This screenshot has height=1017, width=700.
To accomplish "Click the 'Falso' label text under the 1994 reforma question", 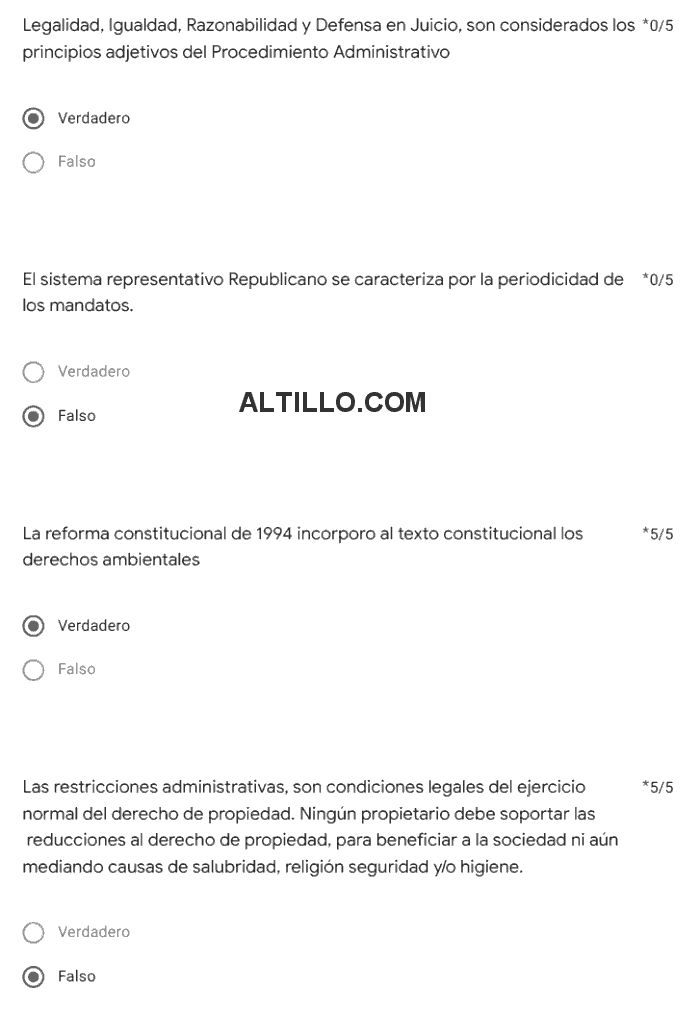I will point(77,670).
